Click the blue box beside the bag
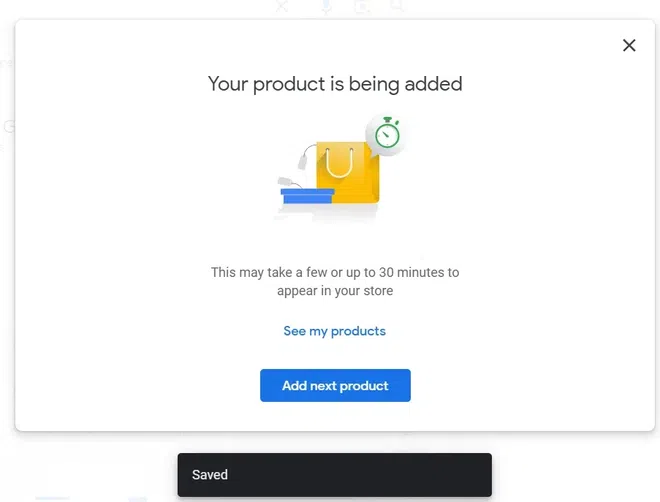The width and height of the screenshot is (660, 502). click(x=306, y=196)
